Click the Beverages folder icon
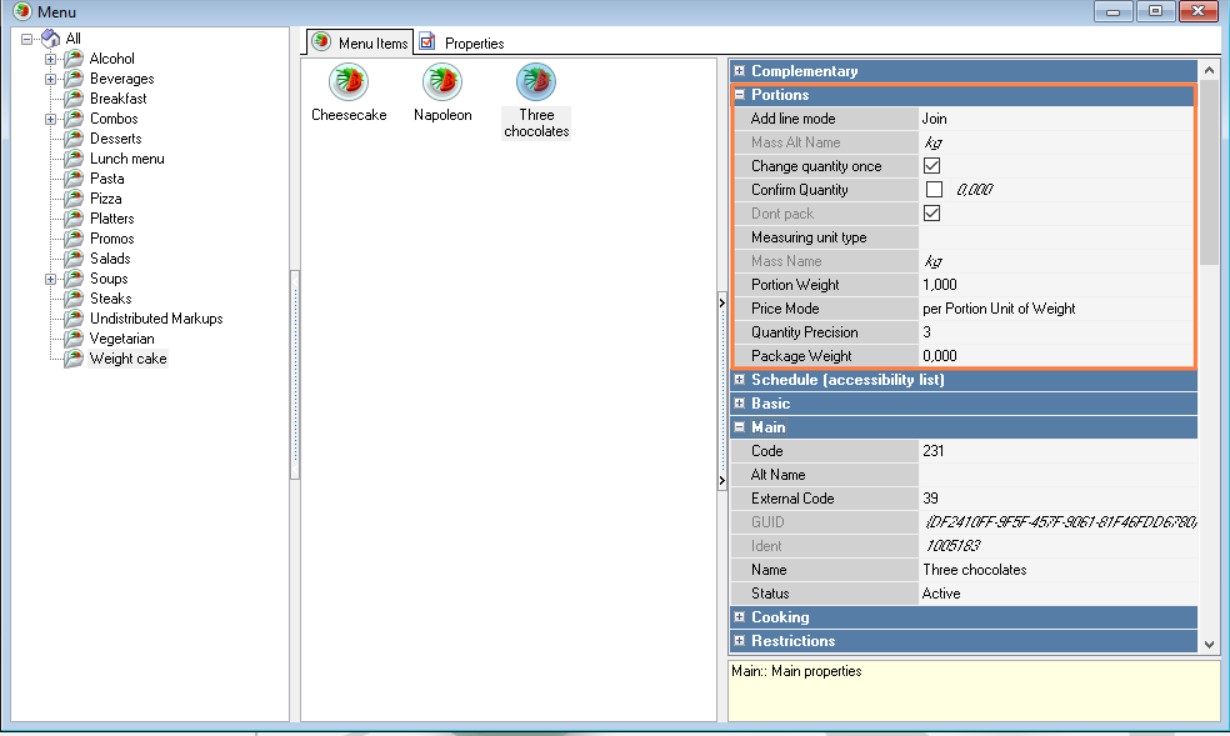 tap(73, 79)
